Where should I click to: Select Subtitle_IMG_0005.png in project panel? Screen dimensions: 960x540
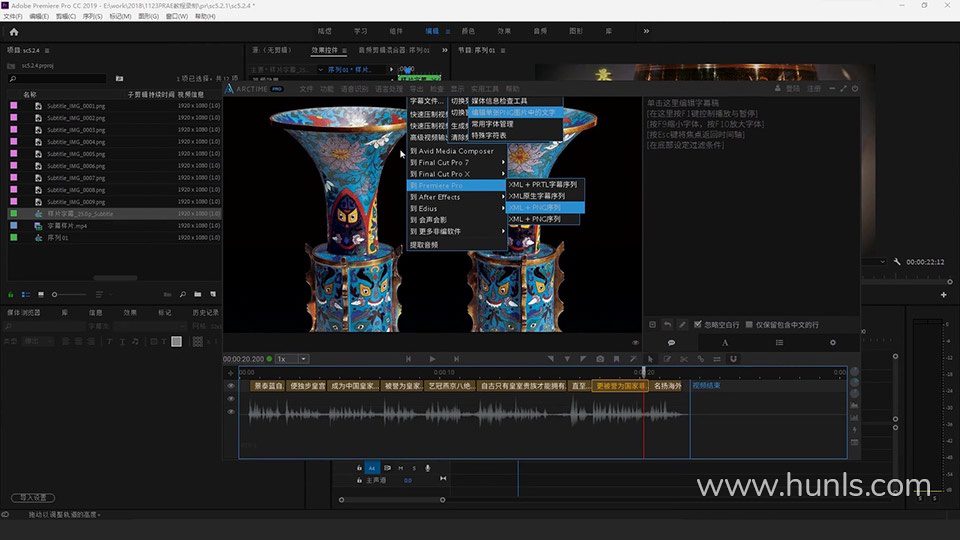pyautogui.click(x=76, y=154)
